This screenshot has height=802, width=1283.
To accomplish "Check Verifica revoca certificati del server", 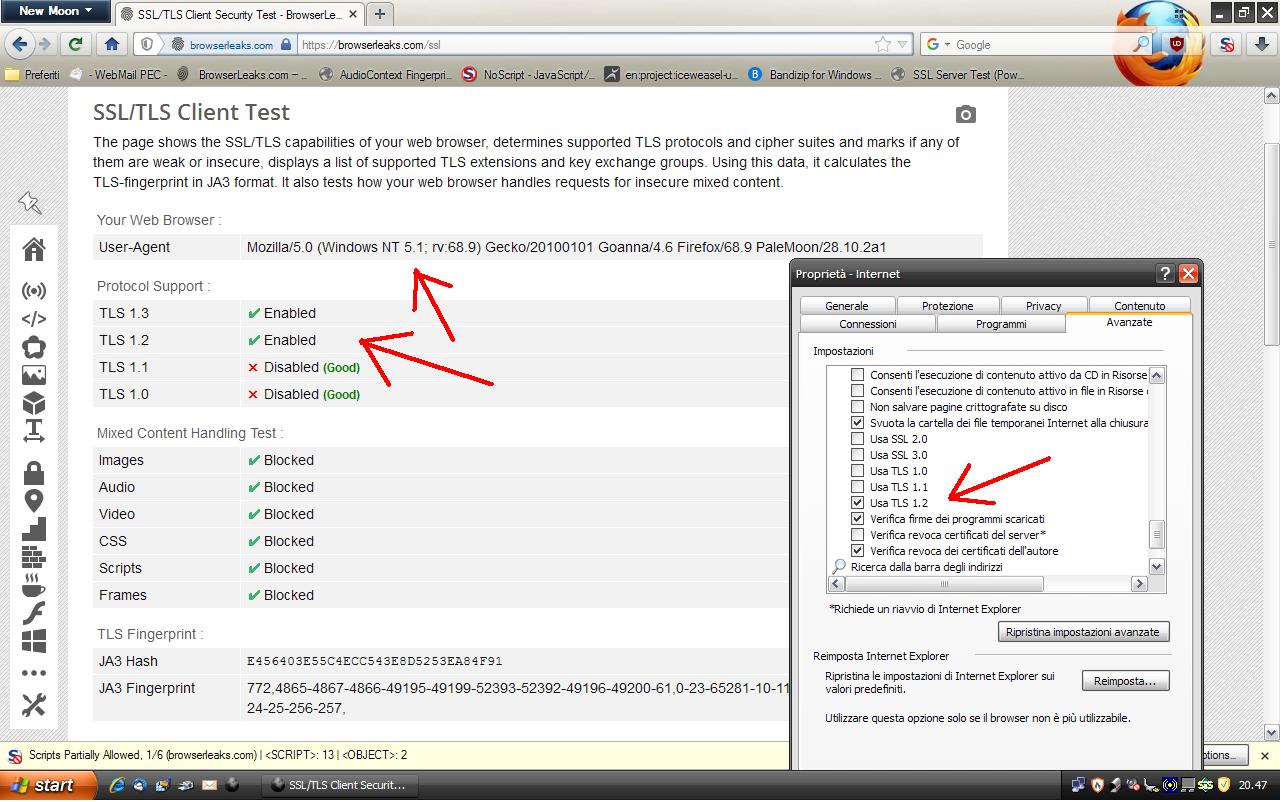I will (857, 535).
